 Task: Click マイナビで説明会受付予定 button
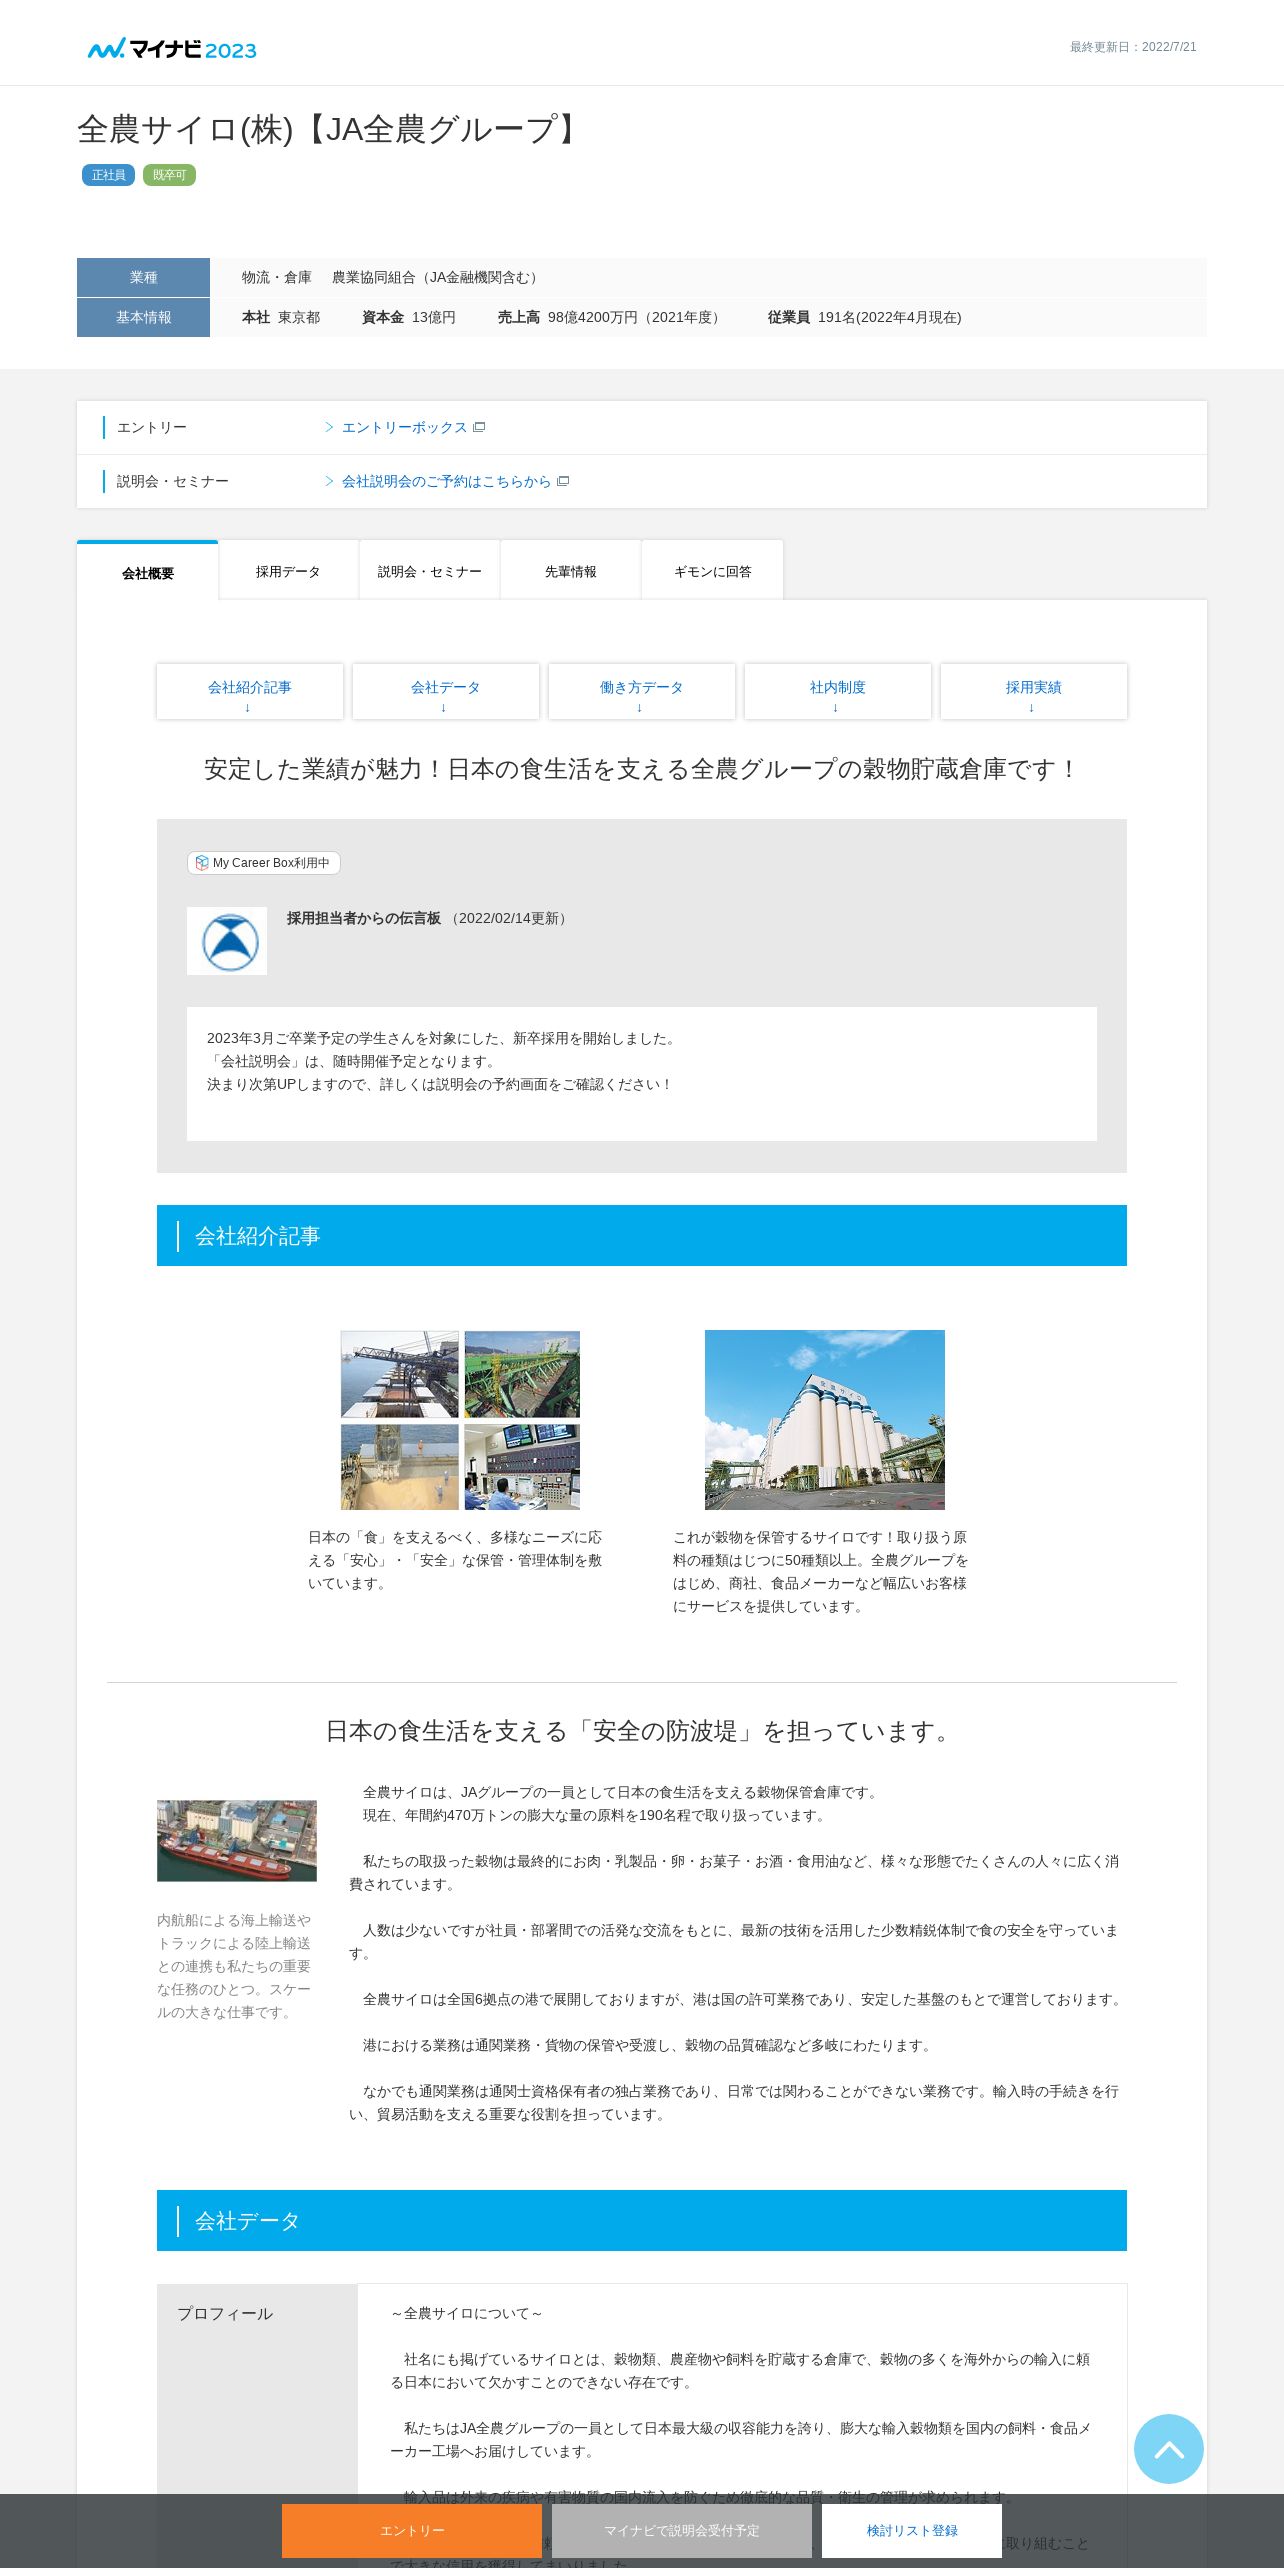pos(682,2530)
